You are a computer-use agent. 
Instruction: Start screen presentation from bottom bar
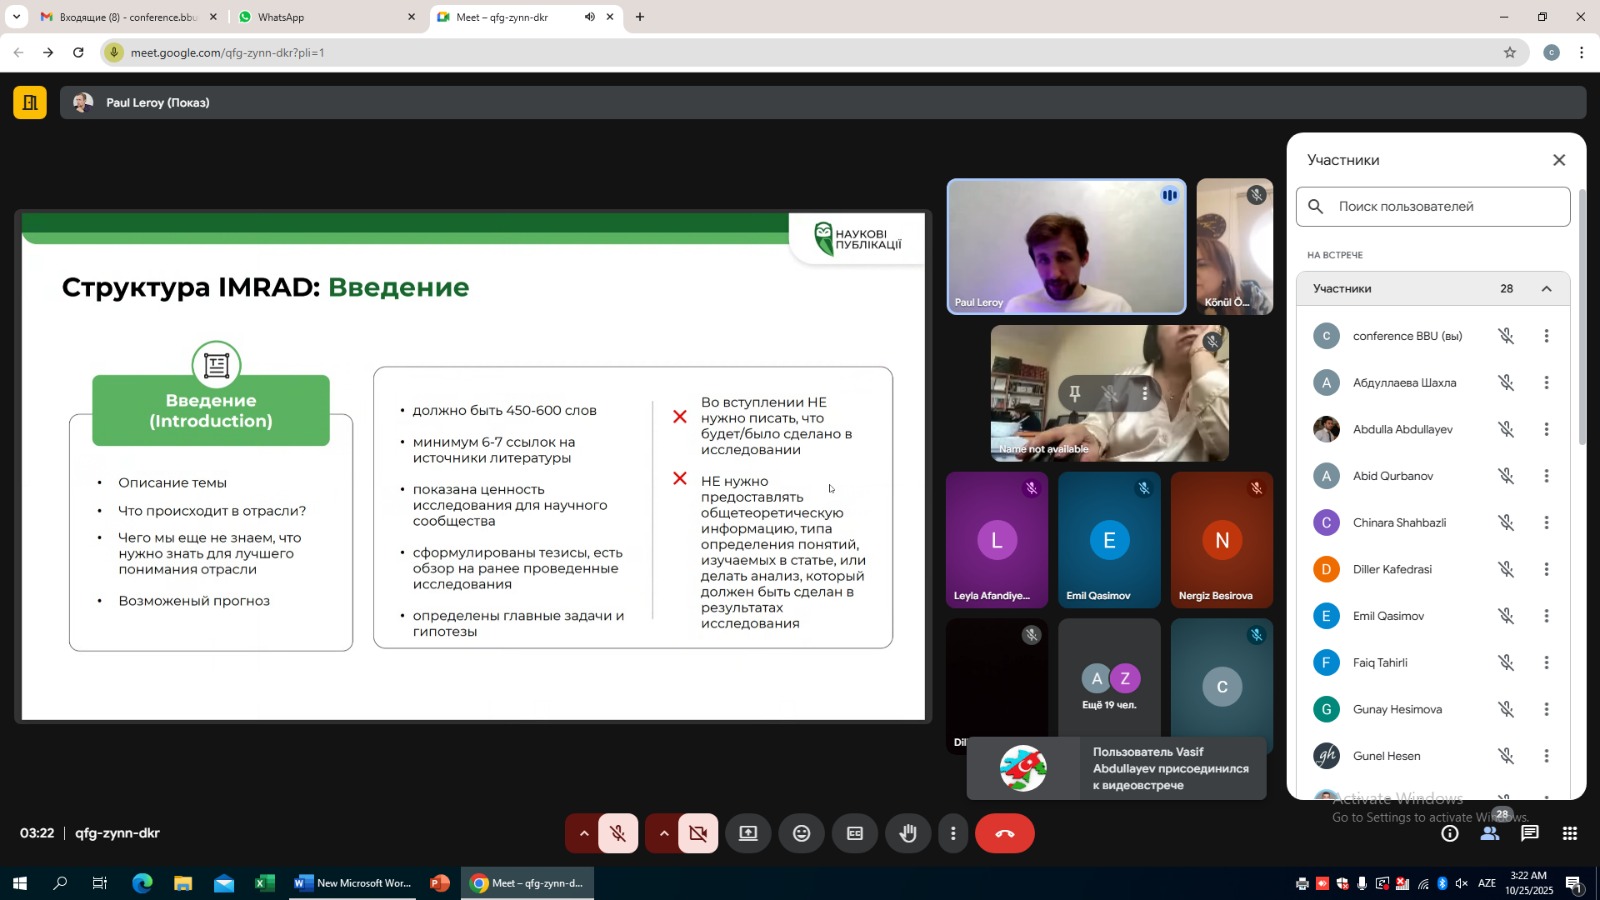pyautogui.click(x=748, y=833)
